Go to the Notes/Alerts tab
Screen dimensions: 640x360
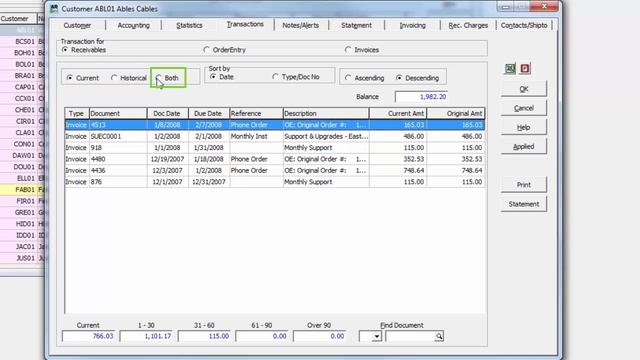click(x=301, y=25)
